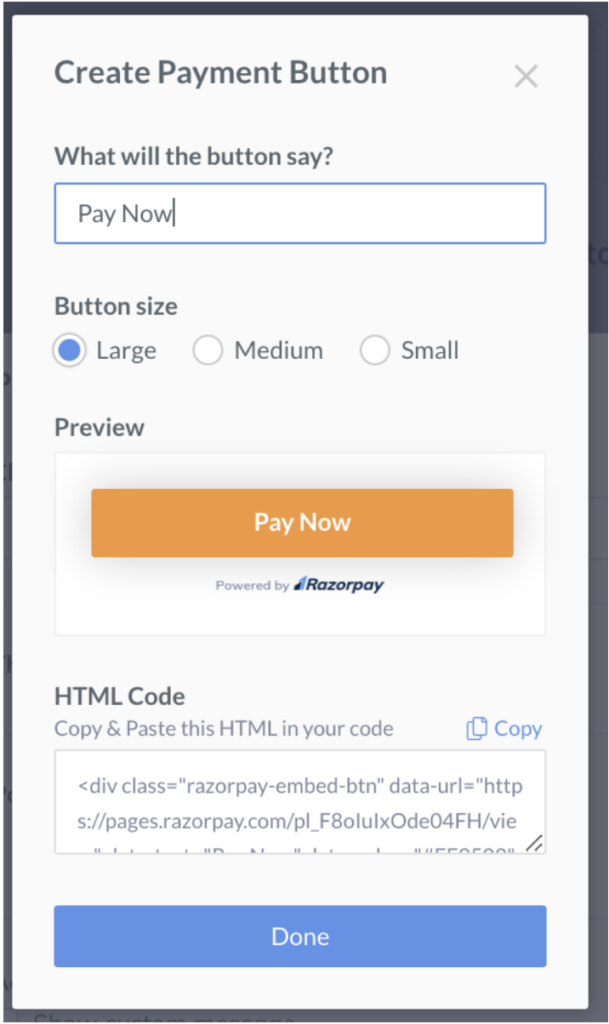Choose the Medium button size
Image resolution: width=609 pixels, height=1024 pixels.
208,351
